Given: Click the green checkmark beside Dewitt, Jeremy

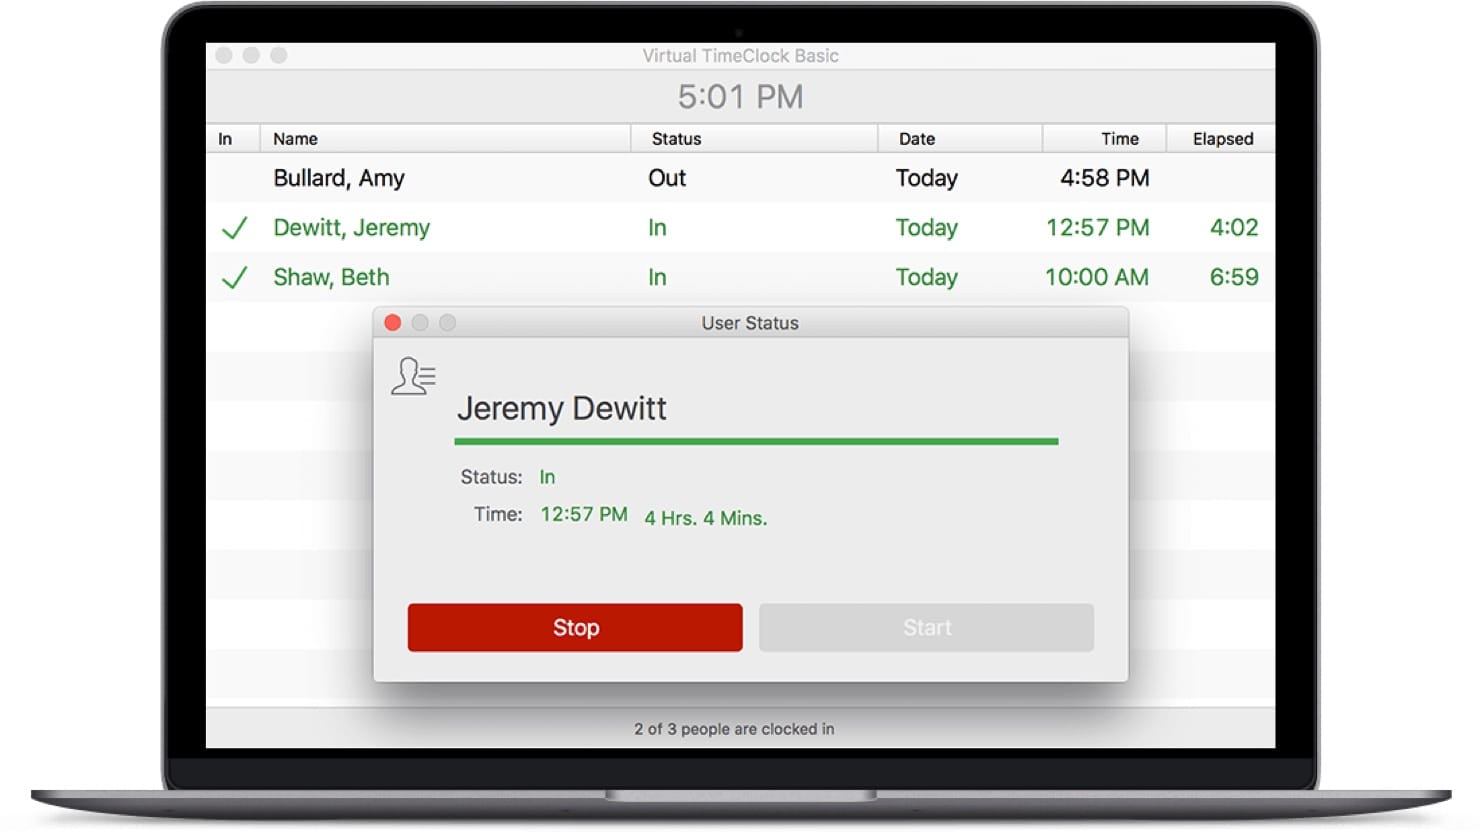Looking at the screenshot, I should pyautogui.click(x=233, y=227).
